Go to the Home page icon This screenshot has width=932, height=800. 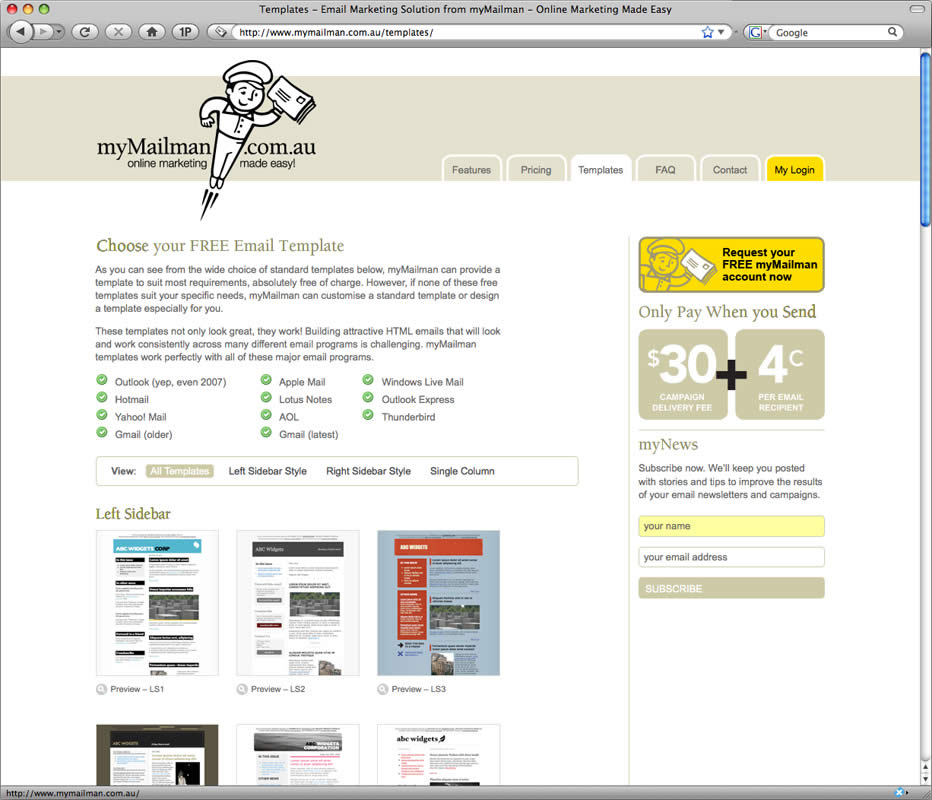152,32
